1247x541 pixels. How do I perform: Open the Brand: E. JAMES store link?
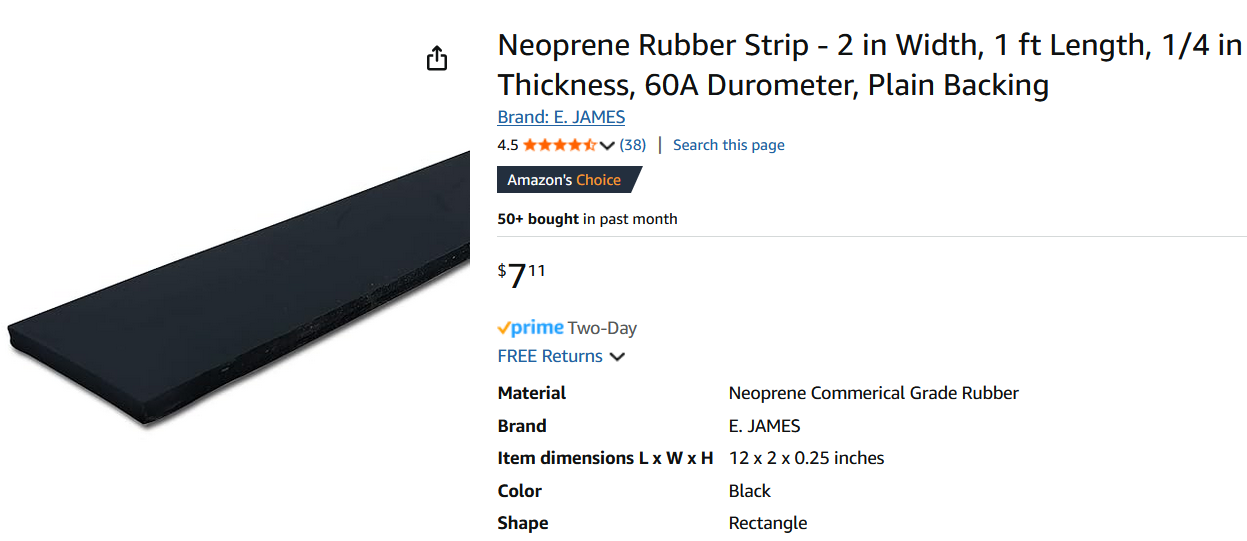tap(561, 117)
